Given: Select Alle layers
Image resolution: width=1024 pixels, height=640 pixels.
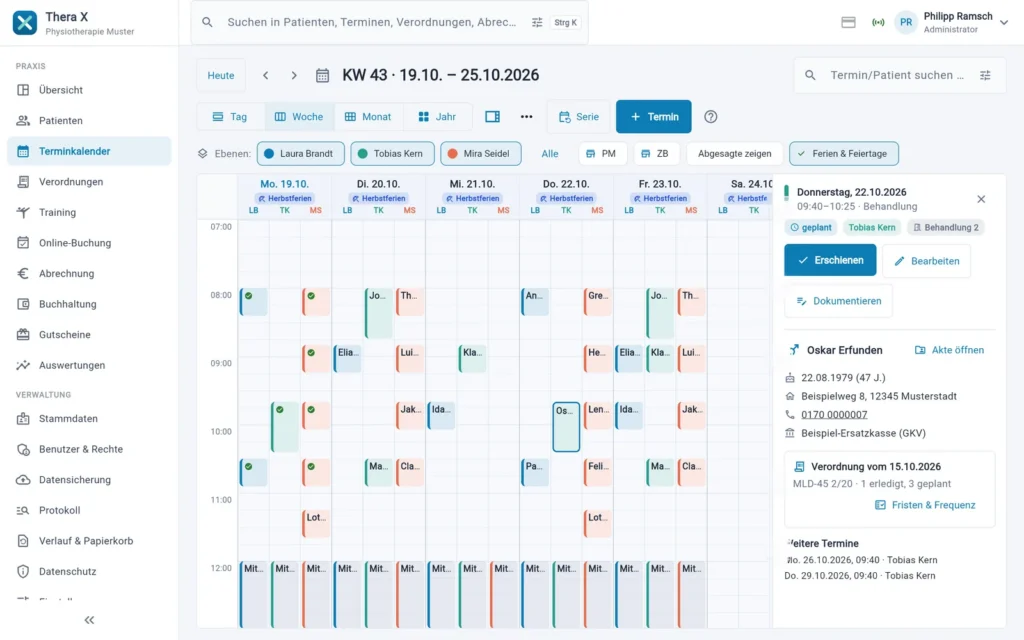Looking at the screenshot, I should (x=550, y=153).
